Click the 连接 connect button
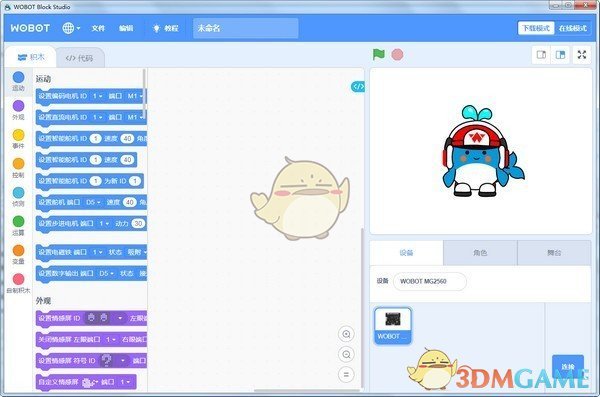Image resolution: width=600 pixels, height=397 pixels. pos(568,367)
